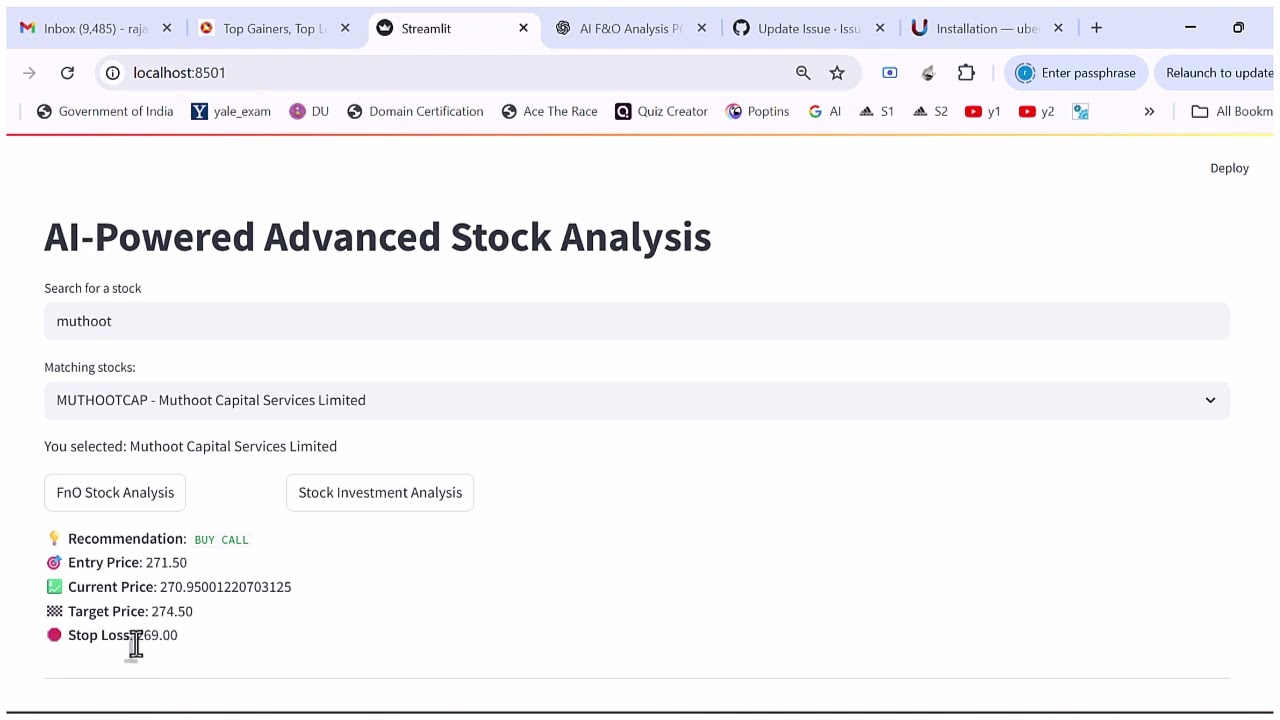1280x720 pixels.
Task: Click the Streamlit Deploy button
Action: pyautogui.click(x=1229, y=168)
